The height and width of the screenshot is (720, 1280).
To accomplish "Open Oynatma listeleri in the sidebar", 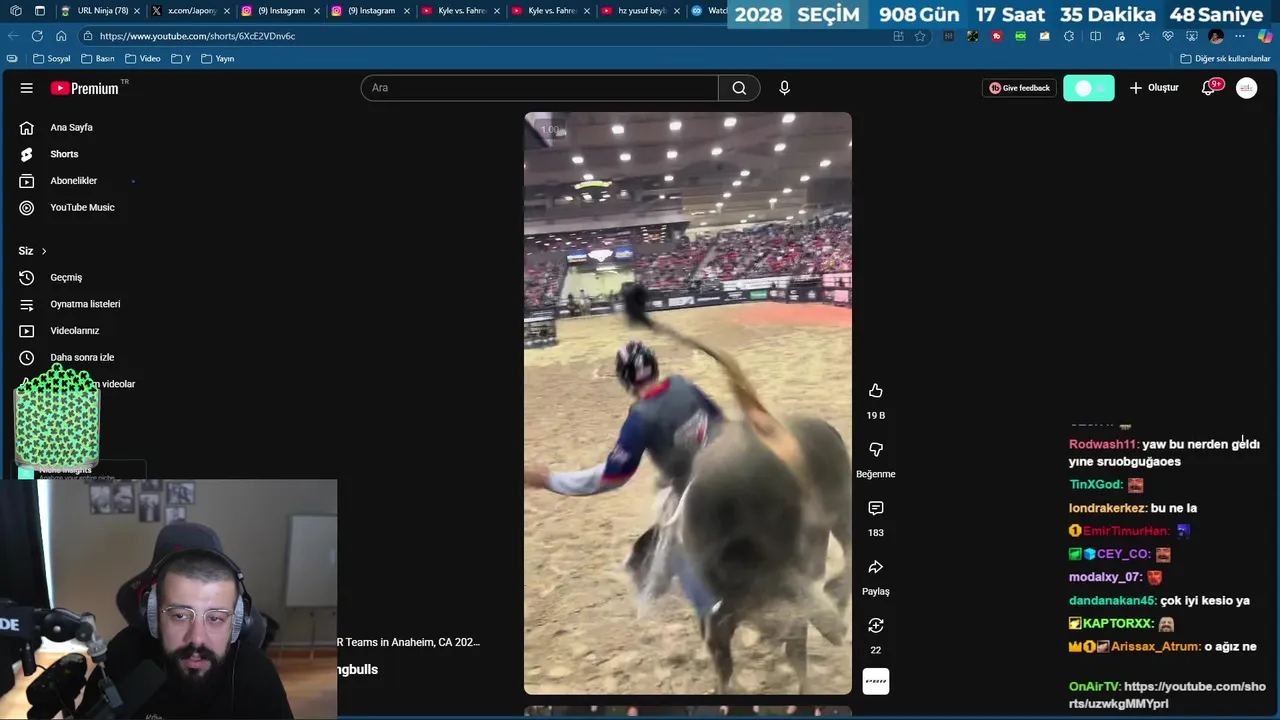I will (85, 304).
